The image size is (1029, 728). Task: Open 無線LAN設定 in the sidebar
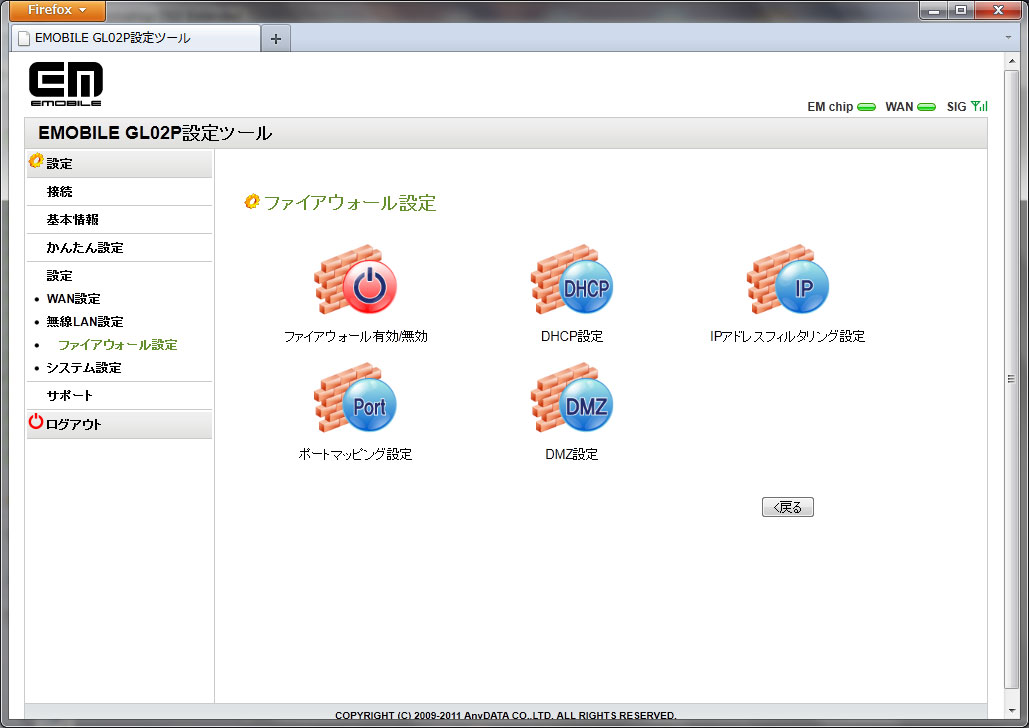coord(85,322)
